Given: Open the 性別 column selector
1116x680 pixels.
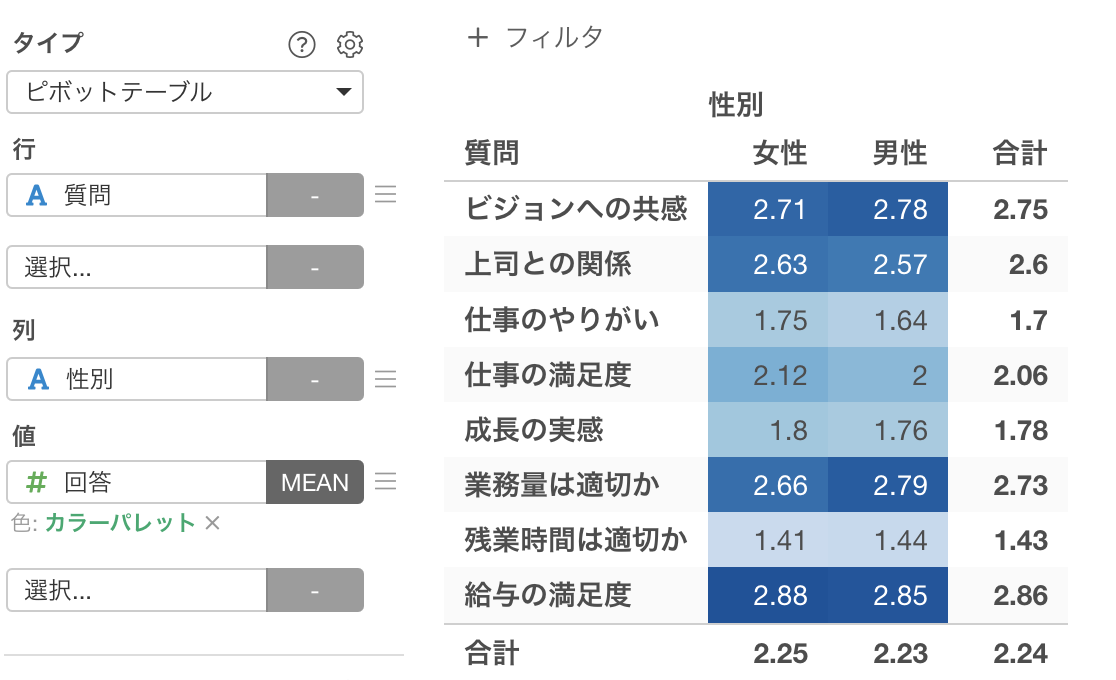Looking at the screenshot, I should coord(137,379).
